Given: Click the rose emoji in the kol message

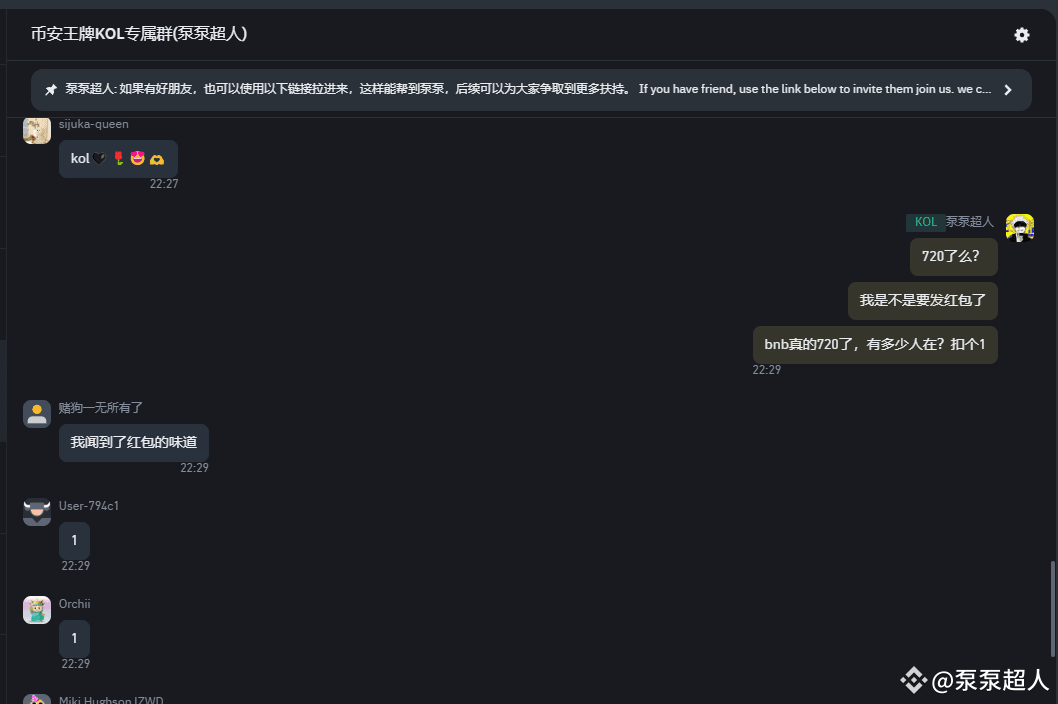Looking at the screenshot, I should 118,158.
